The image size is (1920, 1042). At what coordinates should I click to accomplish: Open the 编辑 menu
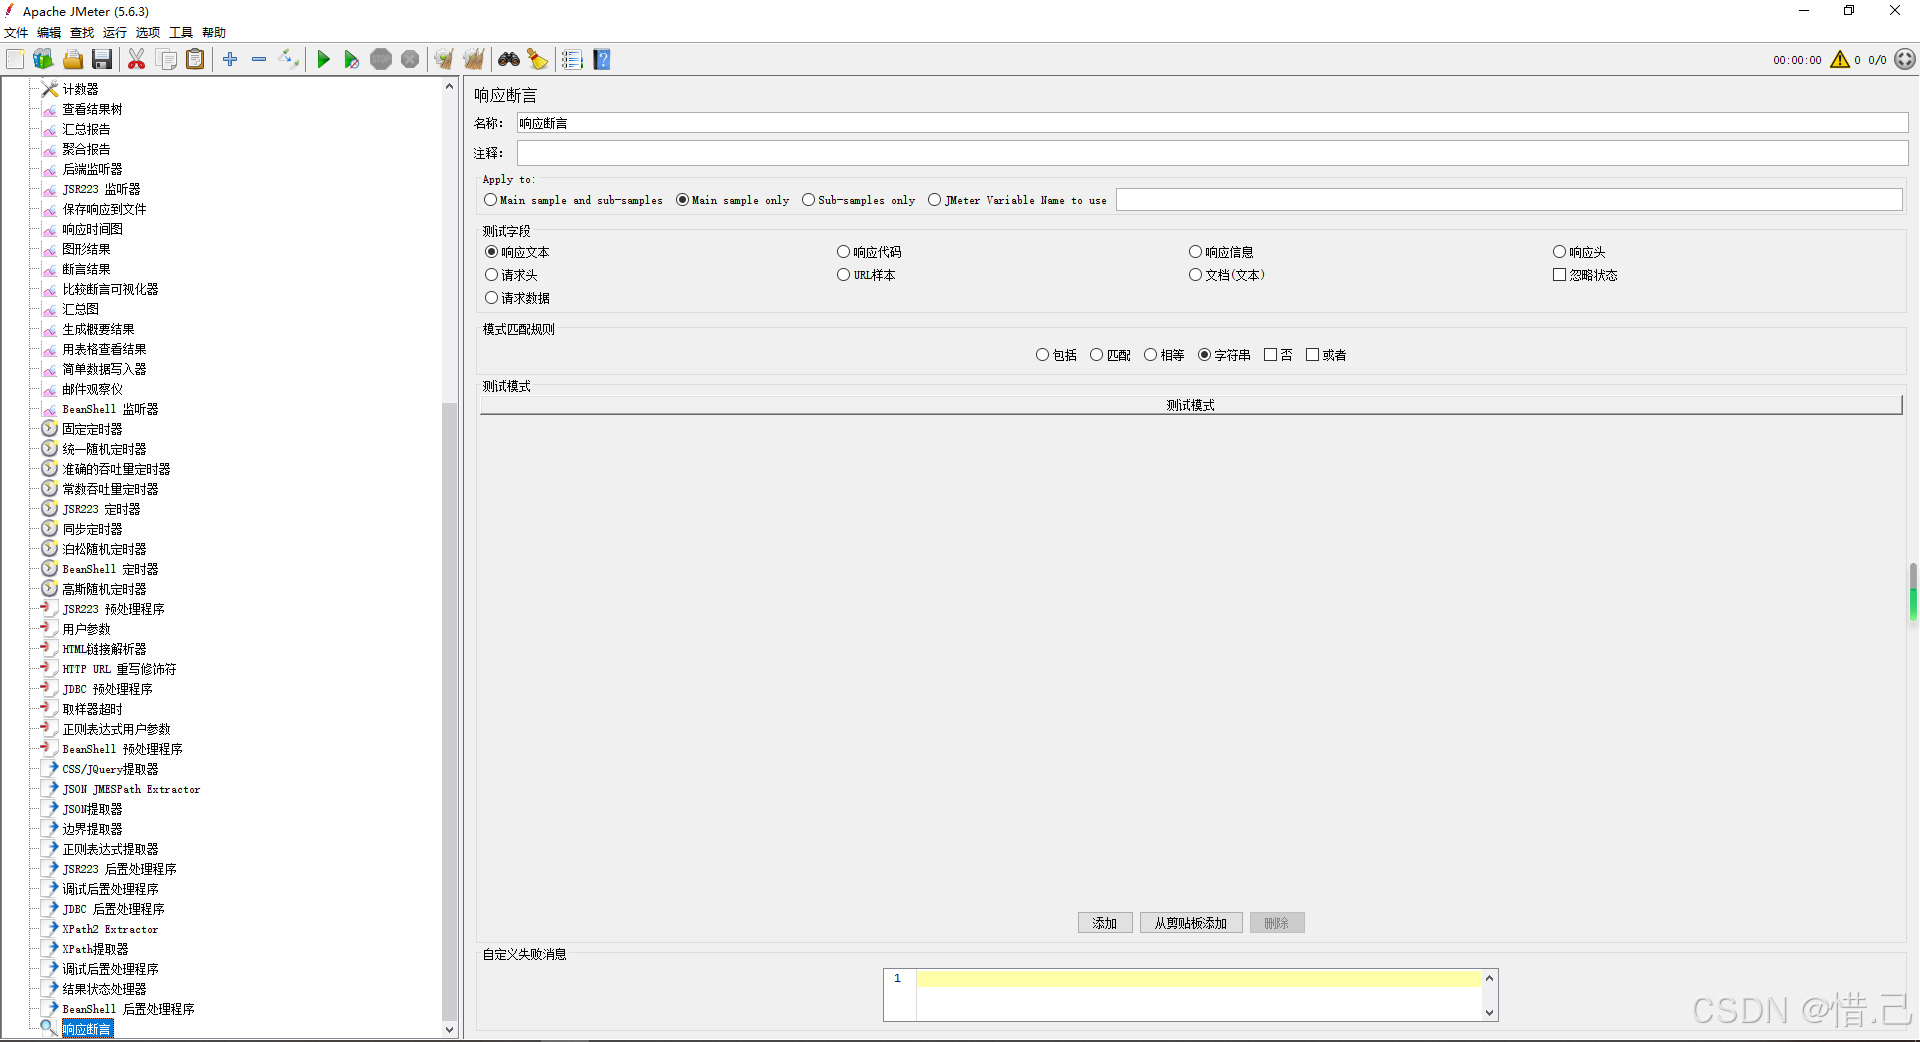49,32
